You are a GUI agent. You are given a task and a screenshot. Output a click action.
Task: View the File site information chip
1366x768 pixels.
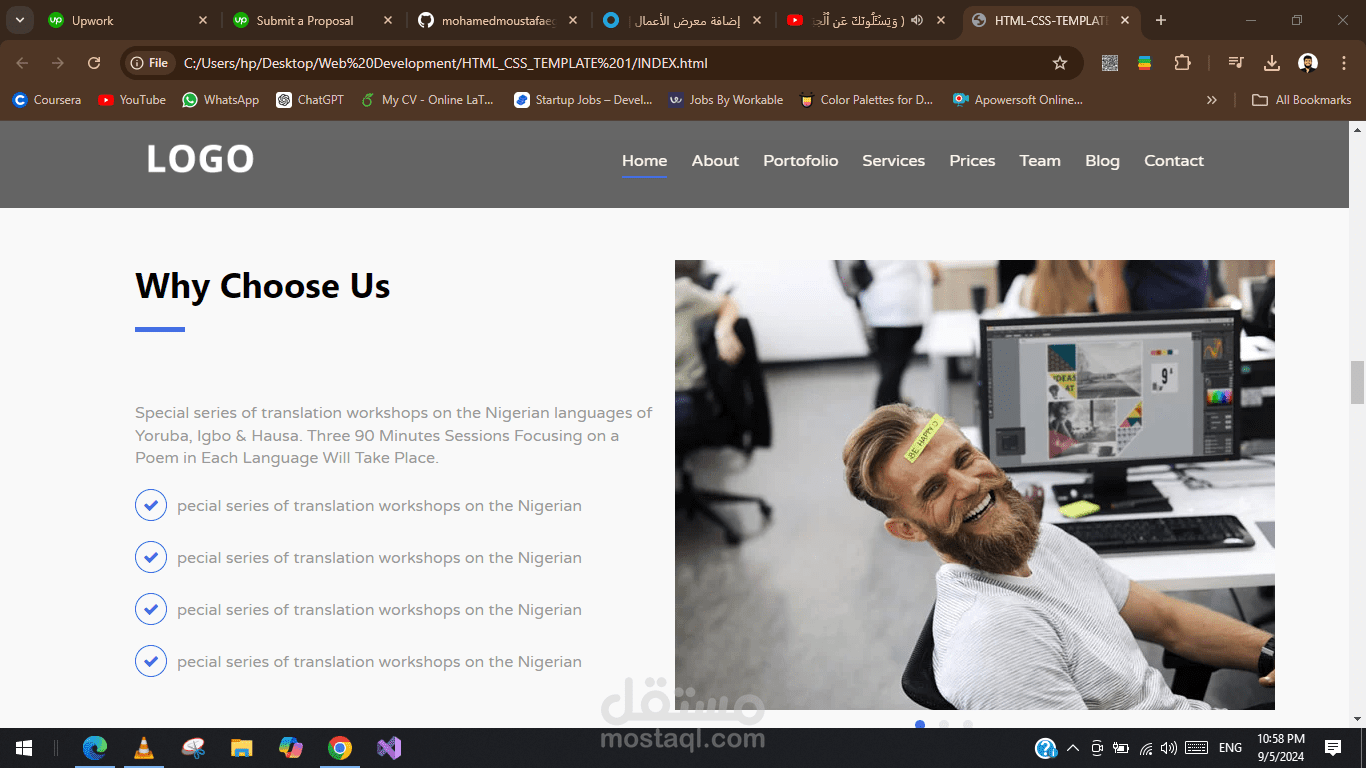tap(150, 63)
